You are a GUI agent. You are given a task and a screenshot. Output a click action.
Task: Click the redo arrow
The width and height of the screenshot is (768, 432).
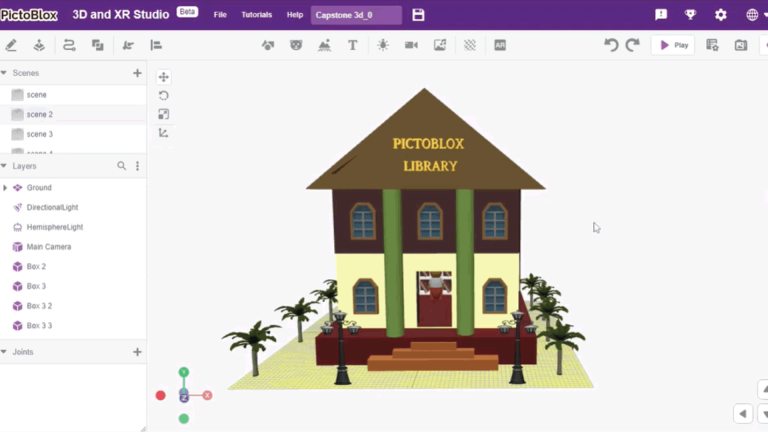632,45
